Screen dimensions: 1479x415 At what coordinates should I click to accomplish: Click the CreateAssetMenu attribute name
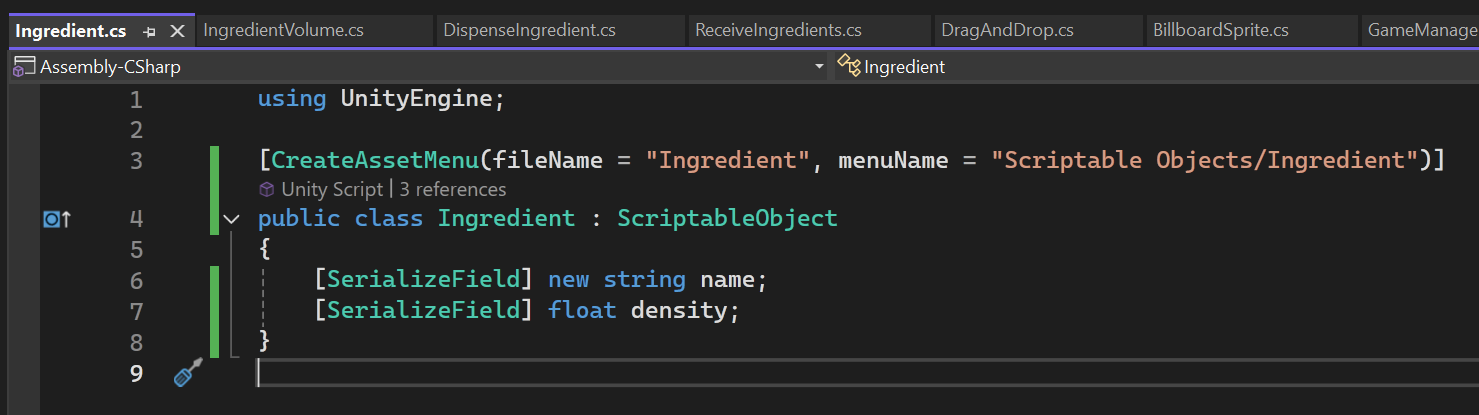tap(376, 160)
